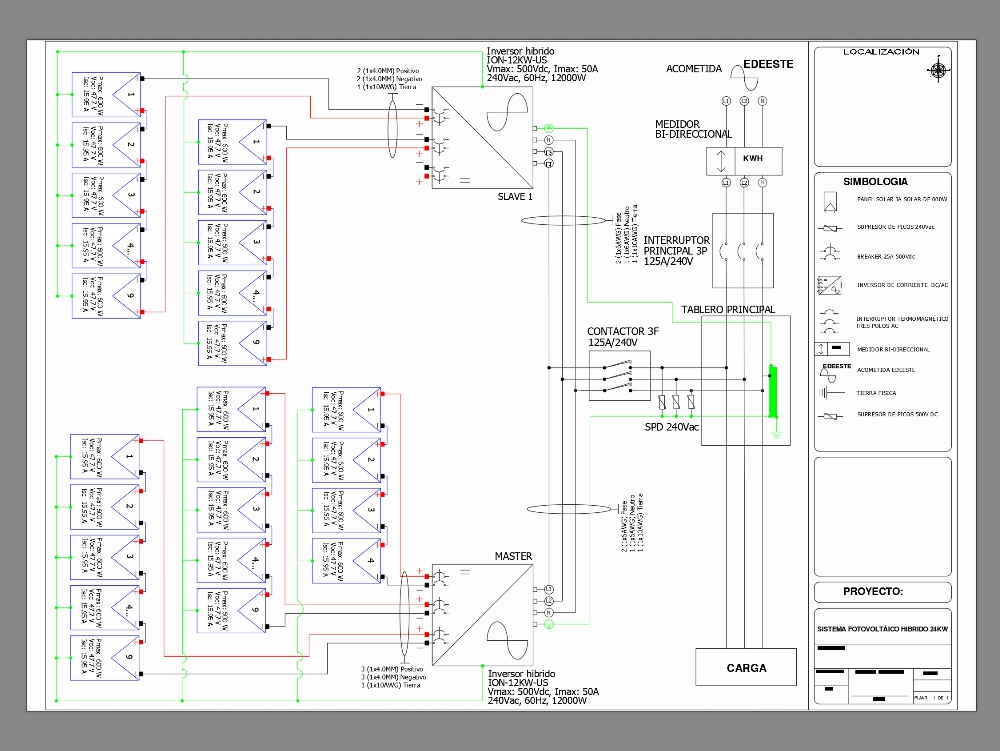Click the Acometida EDEESTE sine symbol in the legend

pos(827,376)
